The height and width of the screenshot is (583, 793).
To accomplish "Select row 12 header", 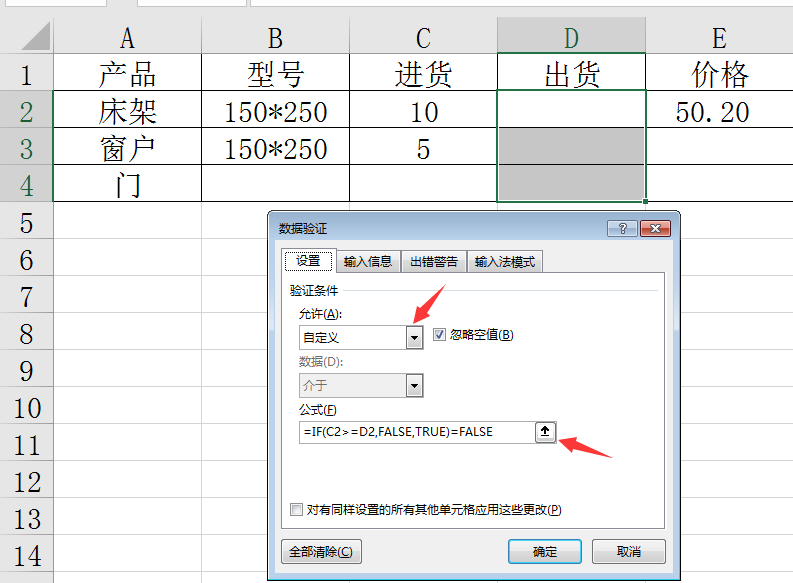I will (x=26, y=479).
